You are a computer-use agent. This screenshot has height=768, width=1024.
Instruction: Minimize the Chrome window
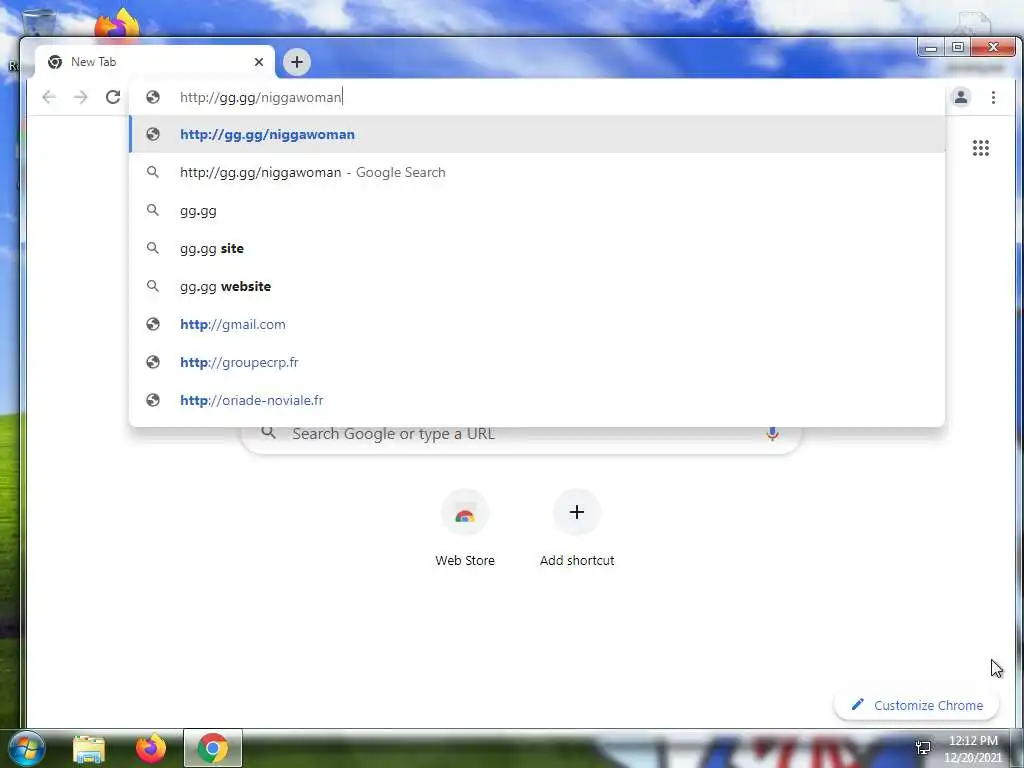point(931,48)
